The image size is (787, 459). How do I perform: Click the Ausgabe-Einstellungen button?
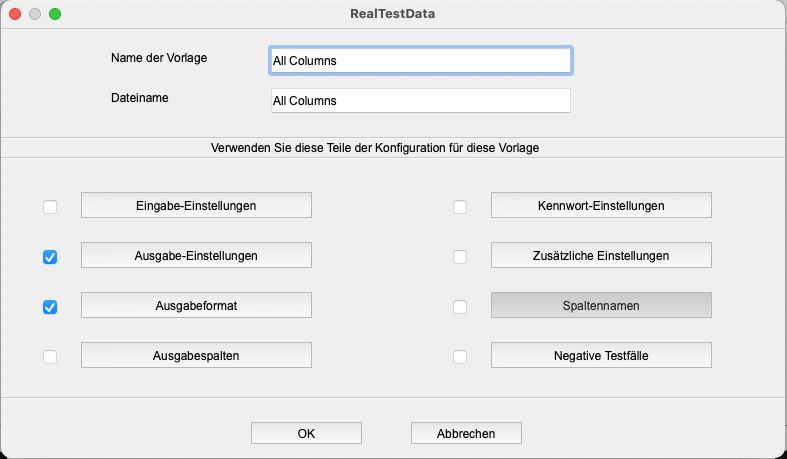coord(196,255)
